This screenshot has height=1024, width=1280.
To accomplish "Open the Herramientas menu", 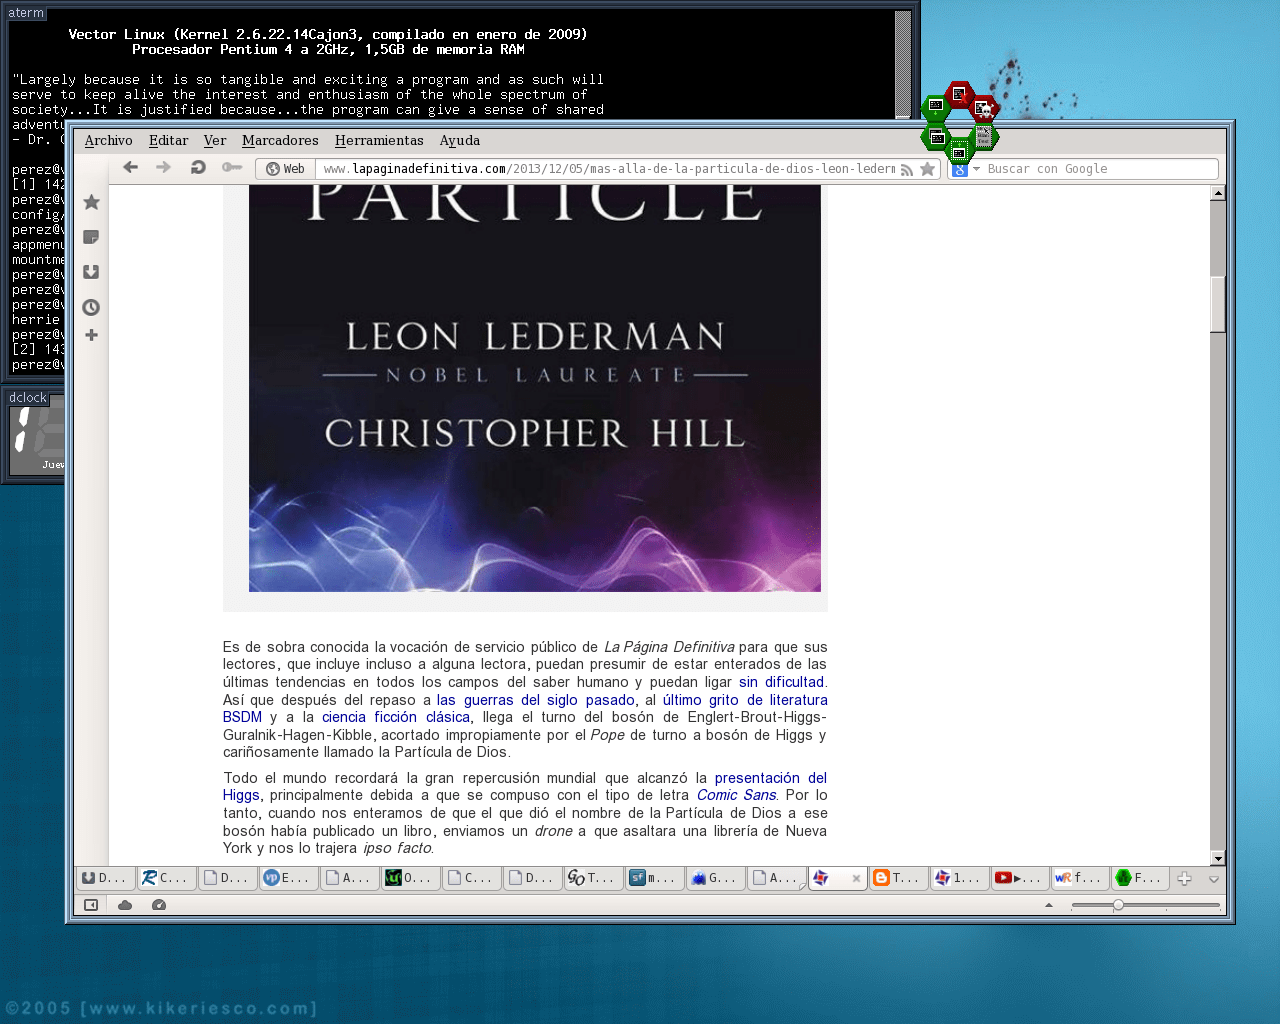I will click(379, 141).
